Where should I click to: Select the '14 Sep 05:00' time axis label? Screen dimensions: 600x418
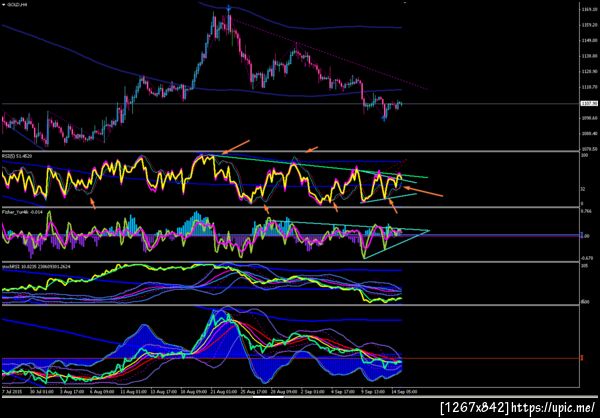406,392
